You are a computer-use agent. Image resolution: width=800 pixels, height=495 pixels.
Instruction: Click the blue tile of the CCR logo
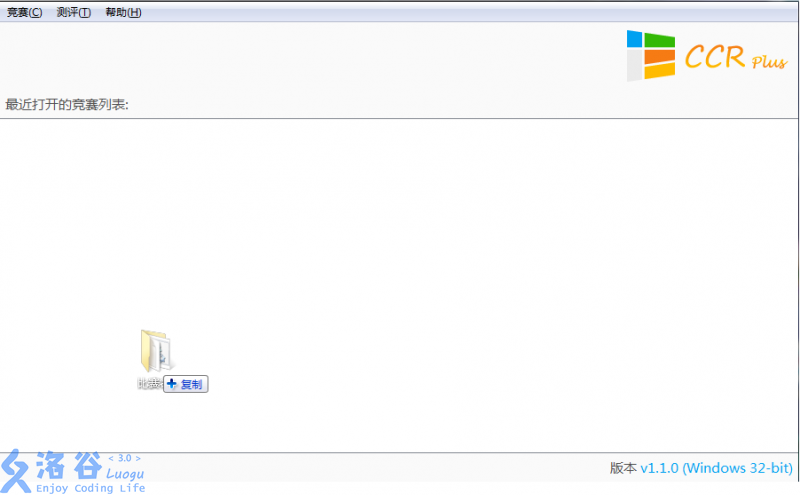click(635, 38)
